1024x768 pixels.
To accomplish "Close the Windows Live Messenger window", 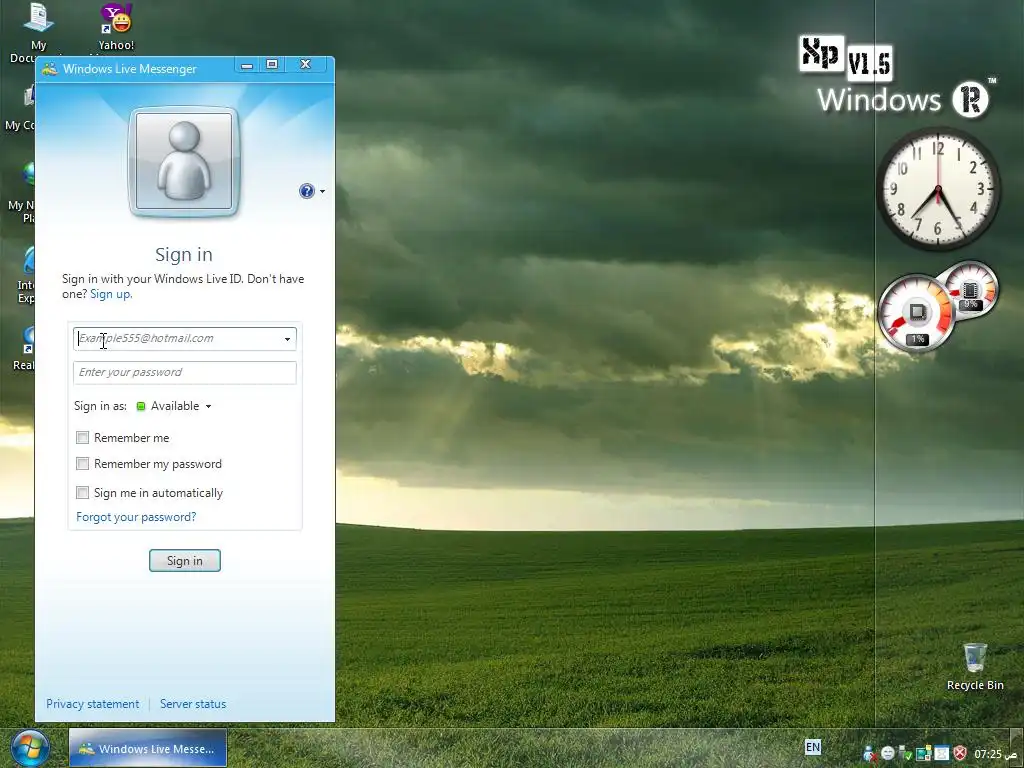I will pos(305,64).
